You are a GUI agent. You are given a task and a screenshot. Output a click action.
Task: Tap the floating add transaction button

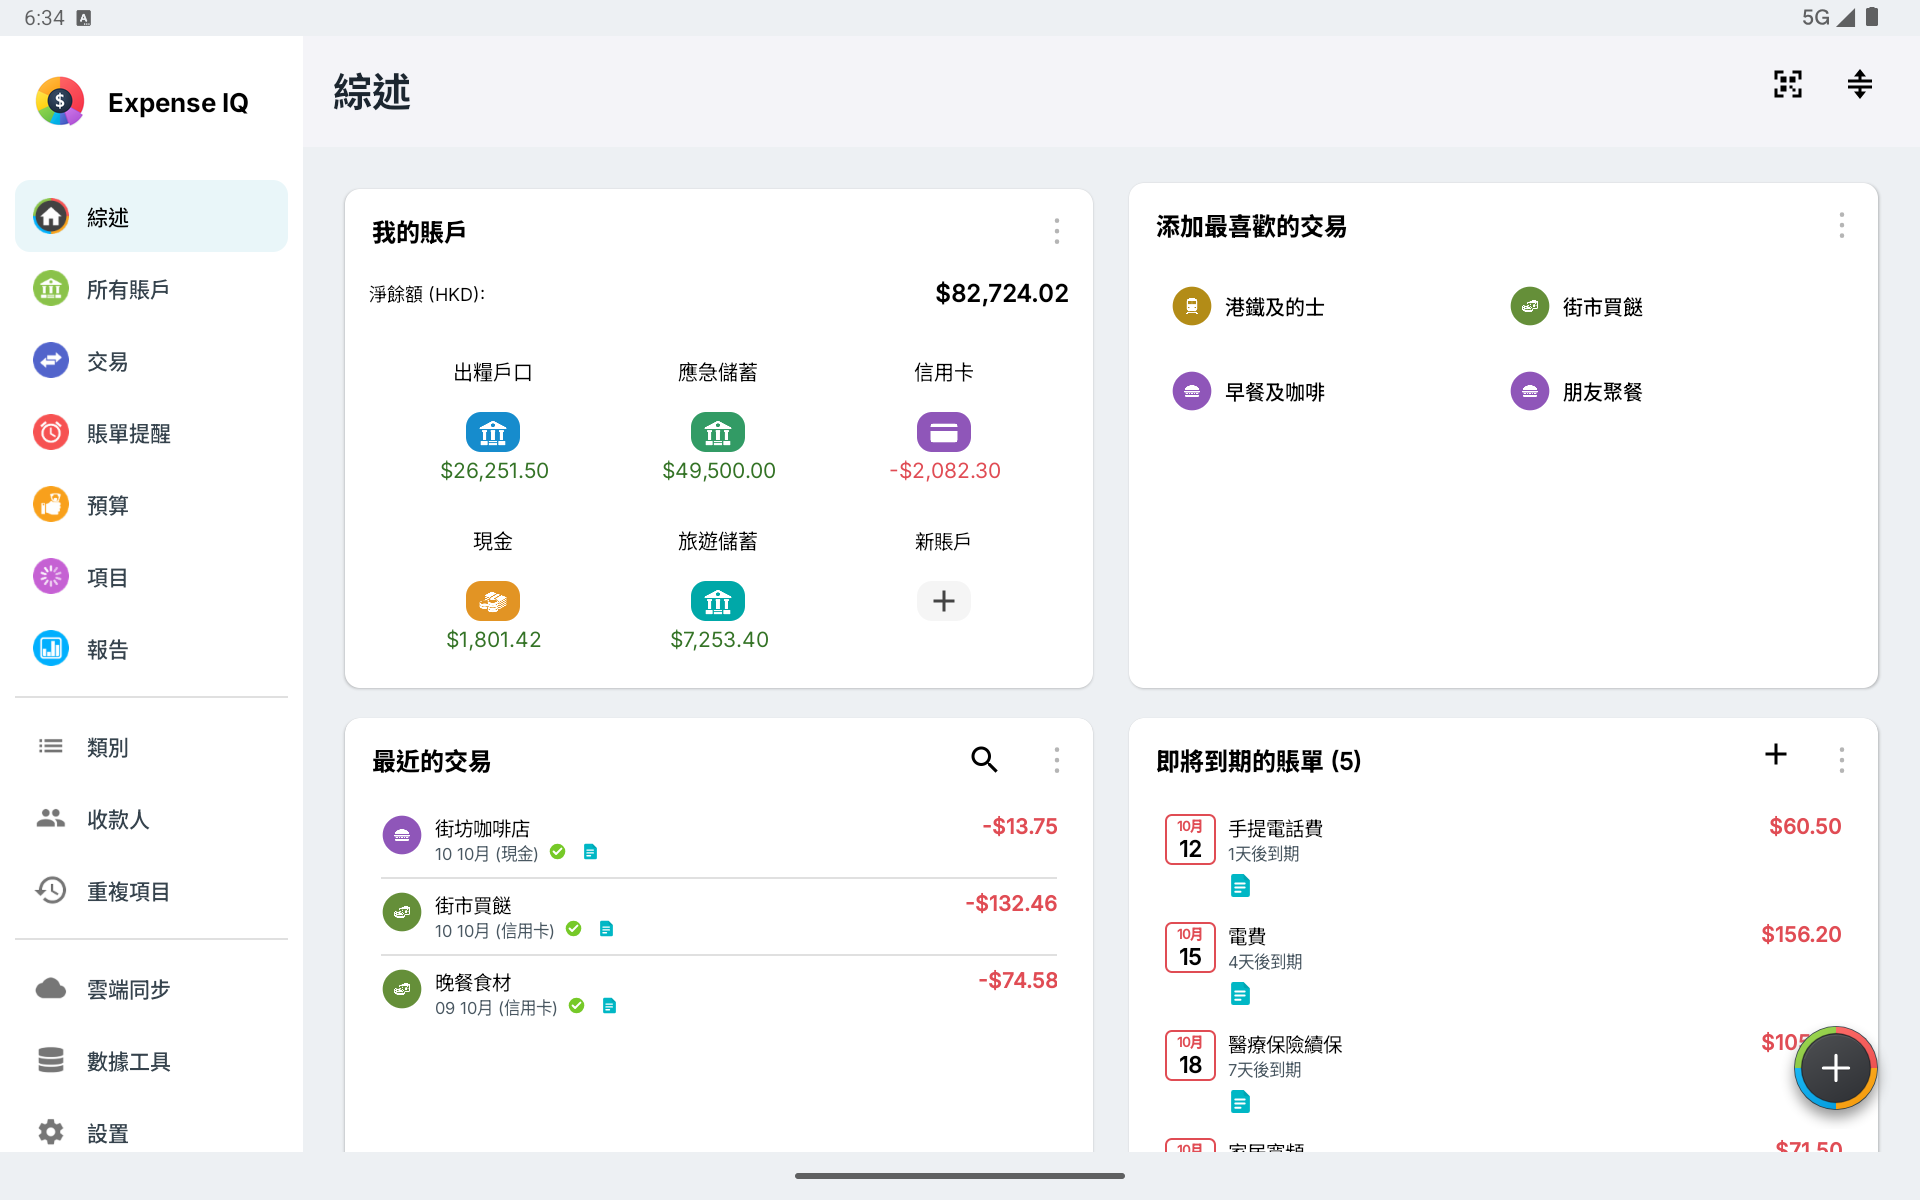[x=1836, y=1069]
